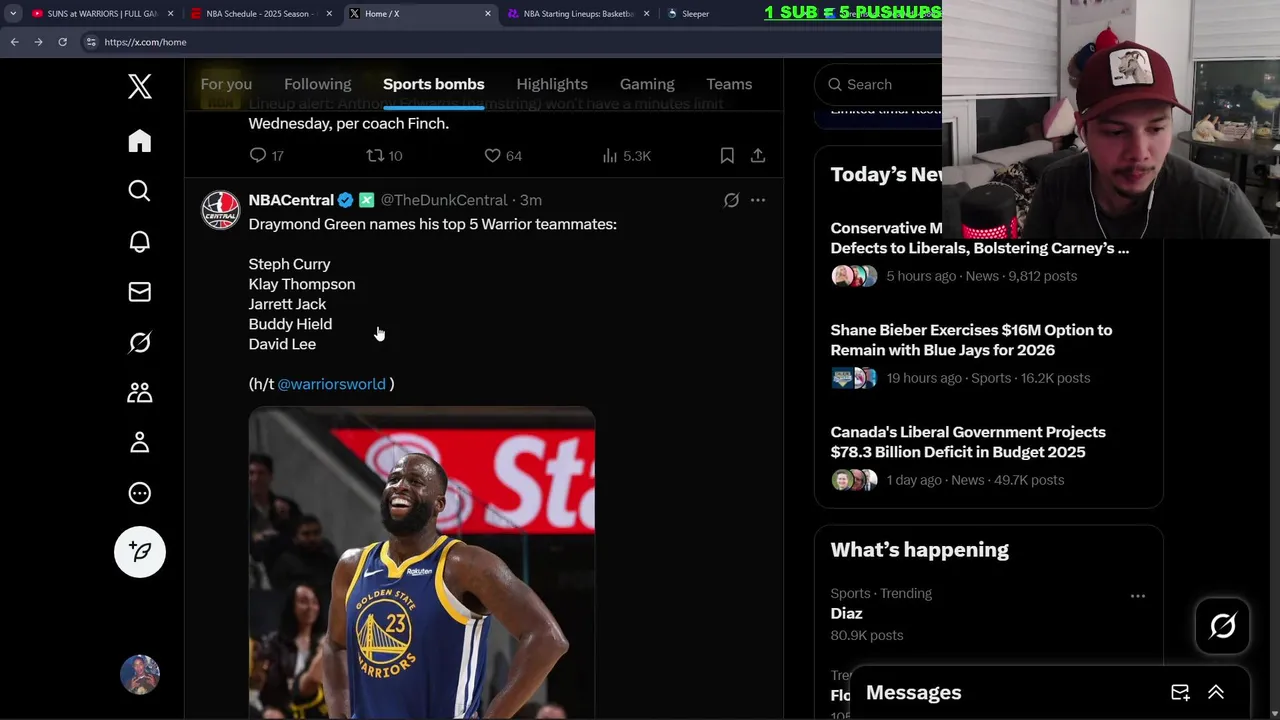Open Conservative MP defects news story

click(979, 238)
